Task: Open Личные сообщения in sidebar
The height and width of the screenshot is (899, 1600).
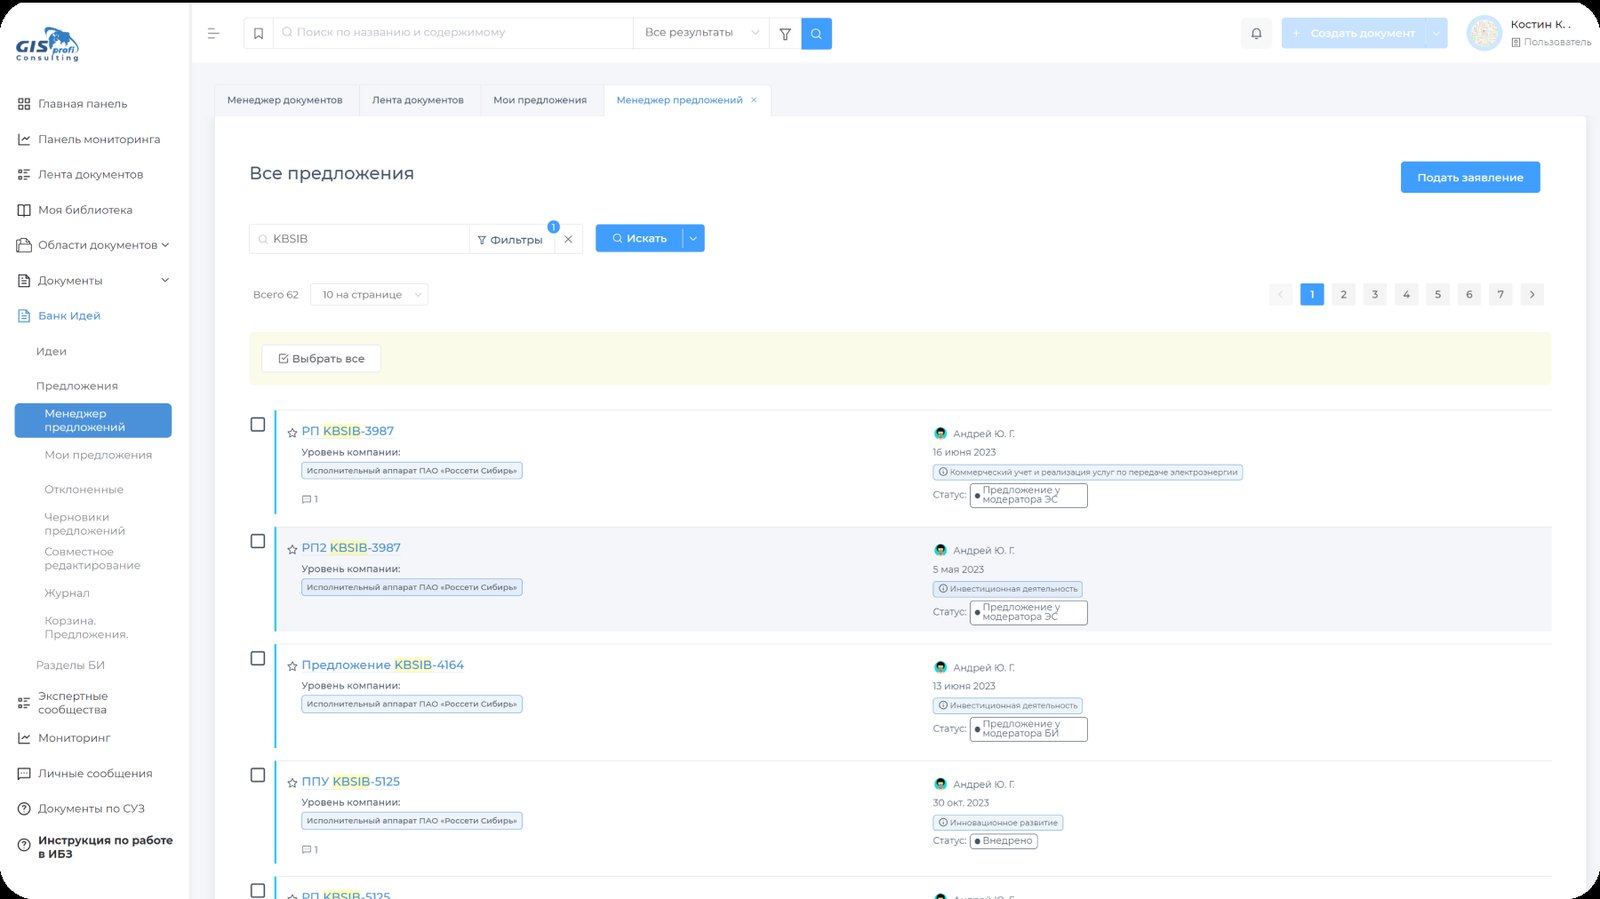Action: pyautogui.click(x=95, y=774)
